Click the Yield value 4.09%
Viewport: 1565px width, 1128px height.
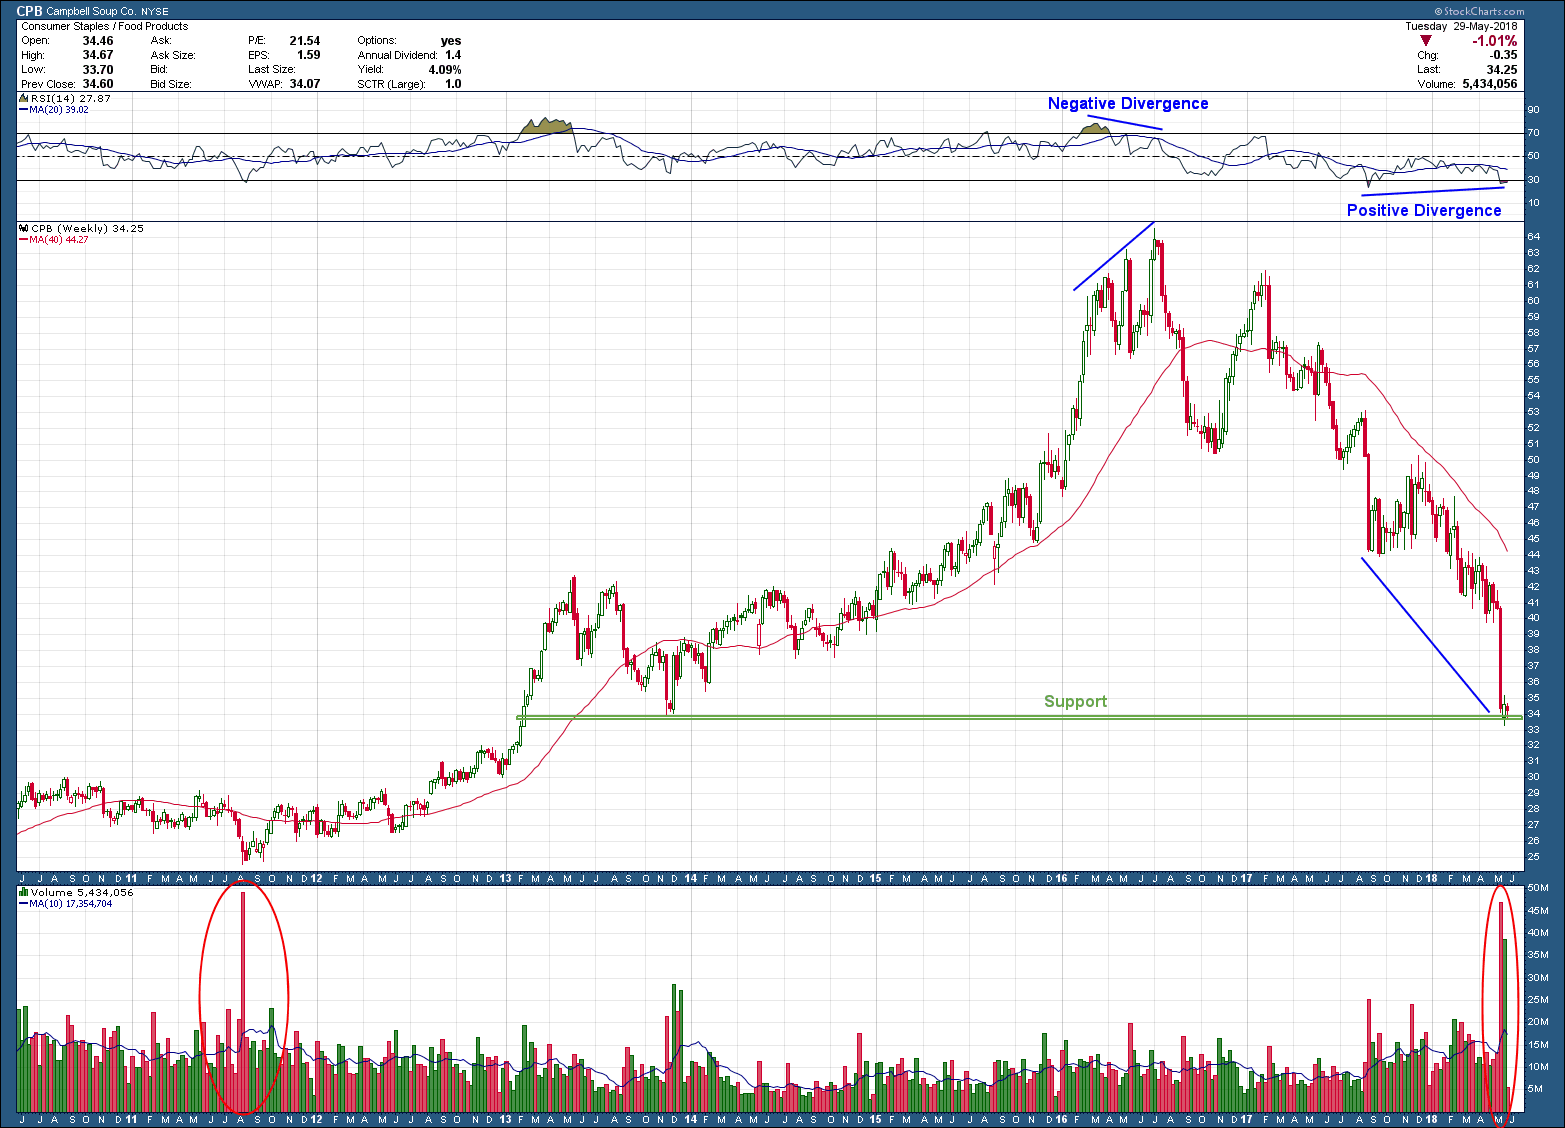[x=445, y=70]
